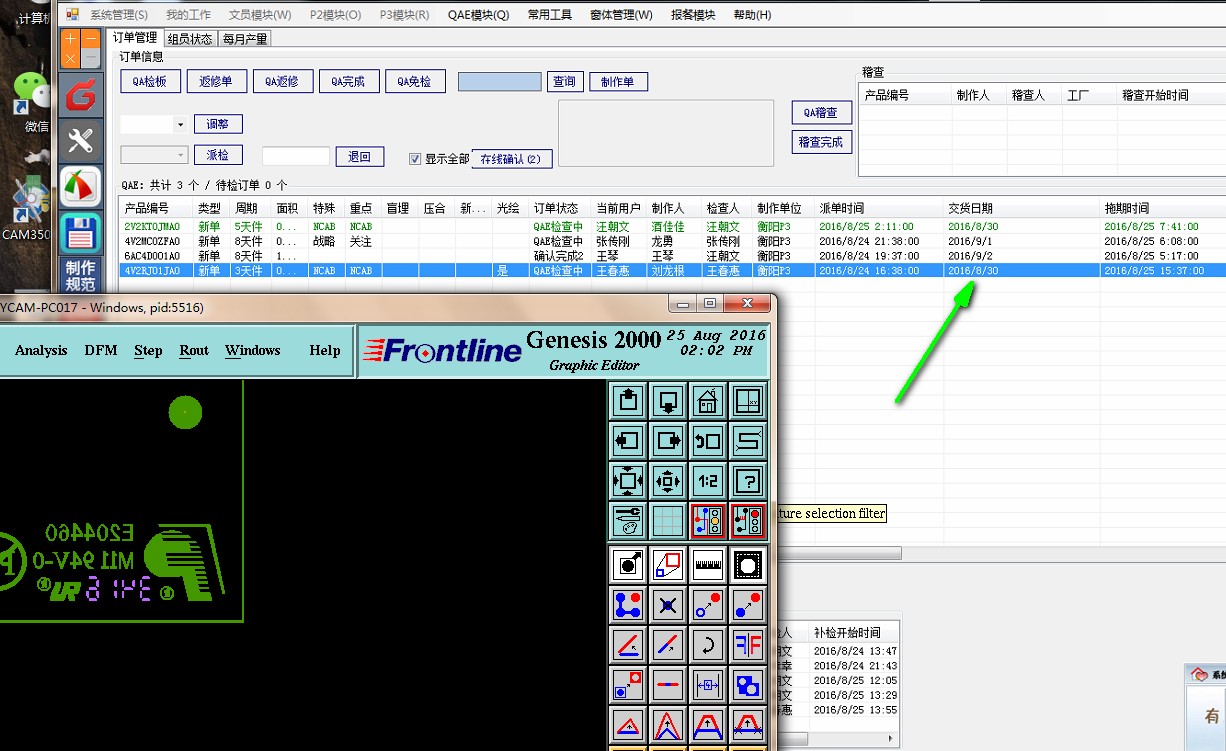
Task: Open the DFM menu in Genesis
Action: tap(101, 350)
